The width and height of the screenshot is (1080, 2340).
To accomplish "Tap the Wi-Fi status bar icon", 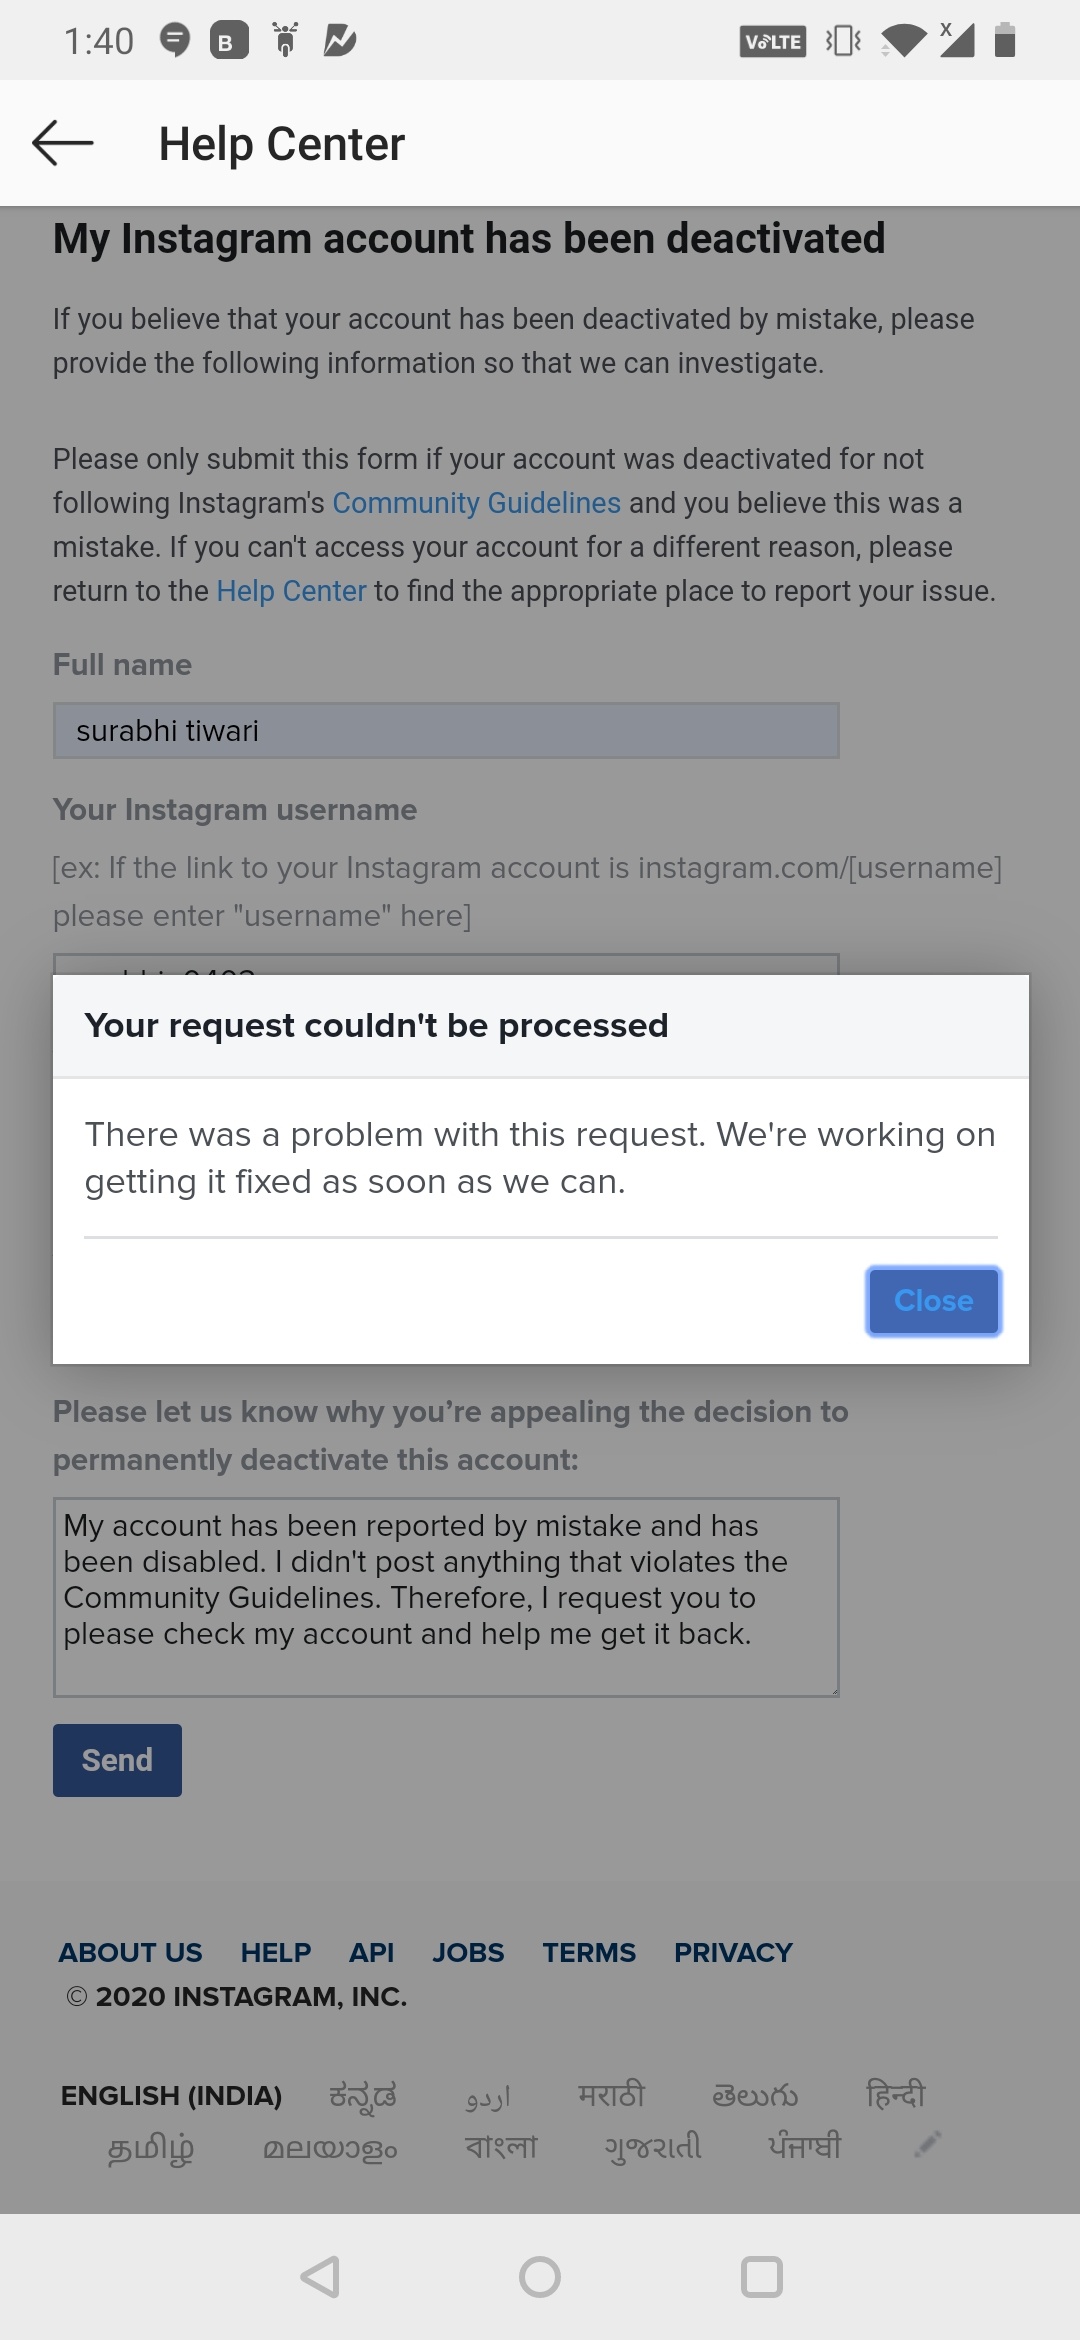I will (x=904, y=41).
